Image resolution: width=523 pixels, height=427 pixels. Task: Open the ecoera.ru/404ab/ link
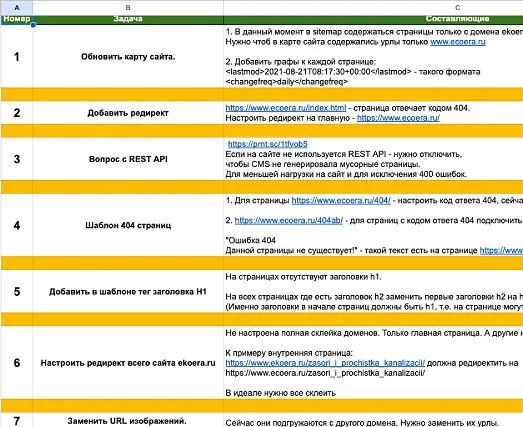(289, 221)
